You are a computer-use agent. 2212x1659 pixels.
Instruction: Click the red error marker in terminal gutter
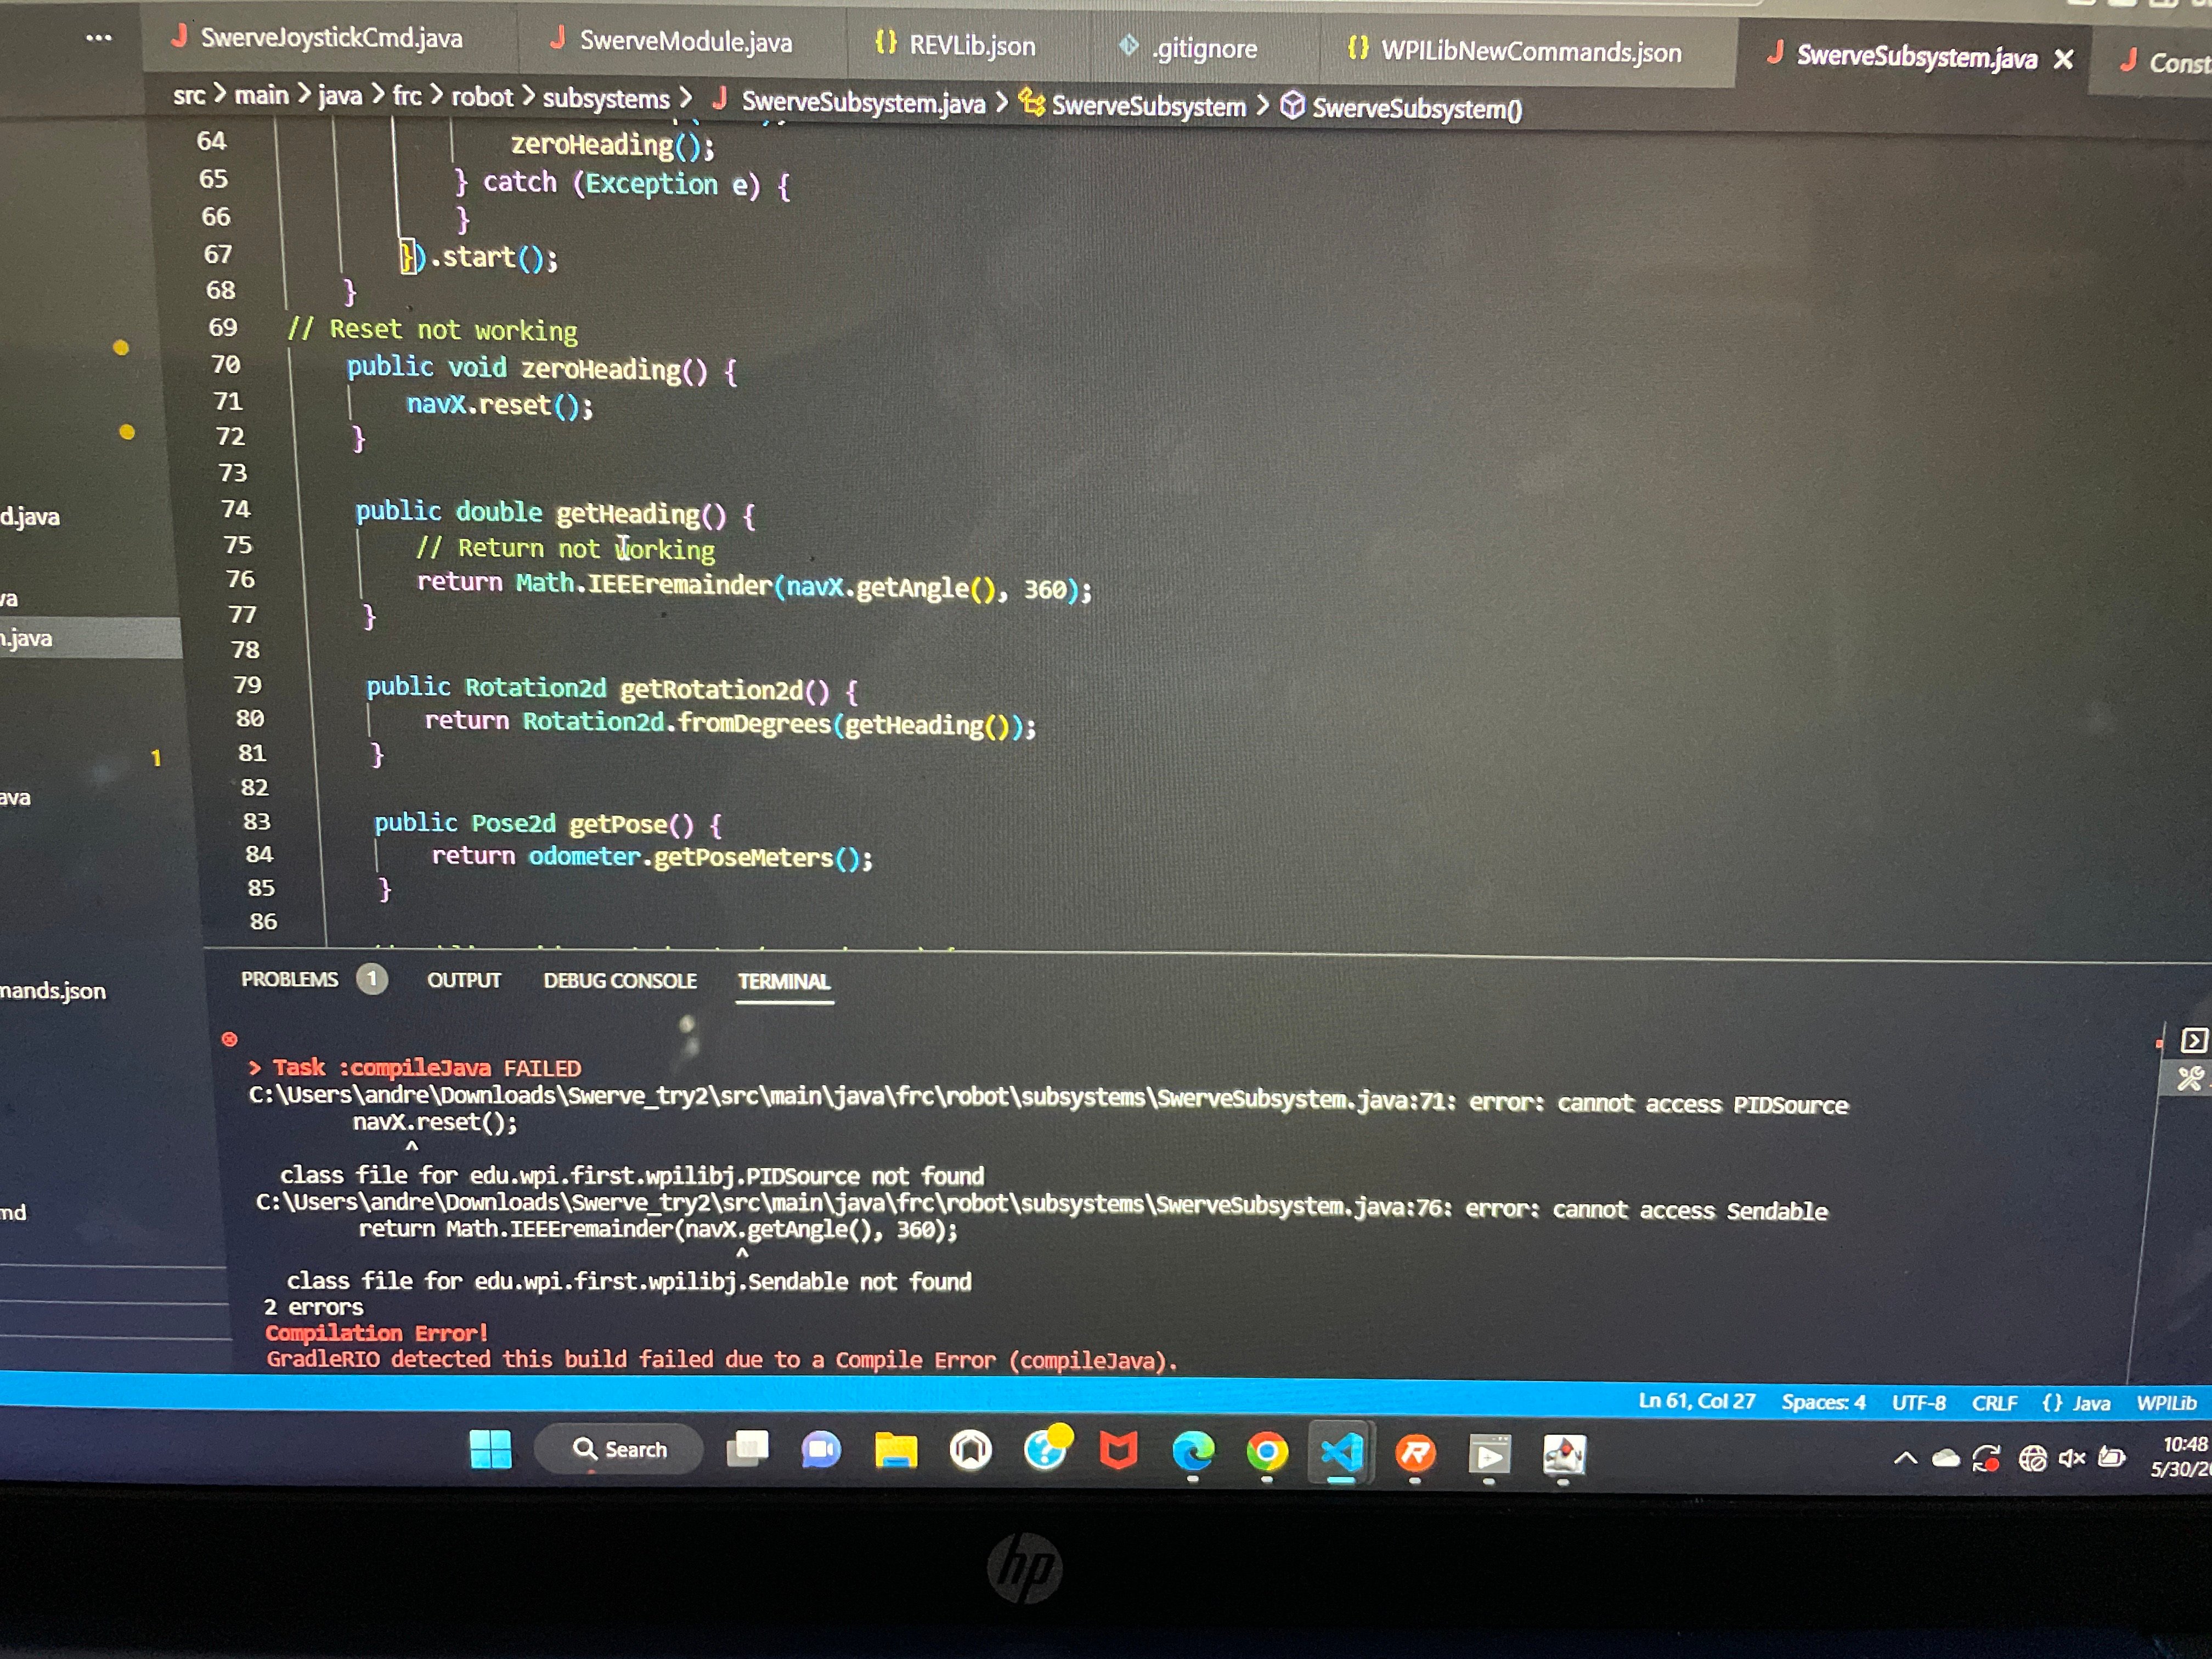(229, 1039)
